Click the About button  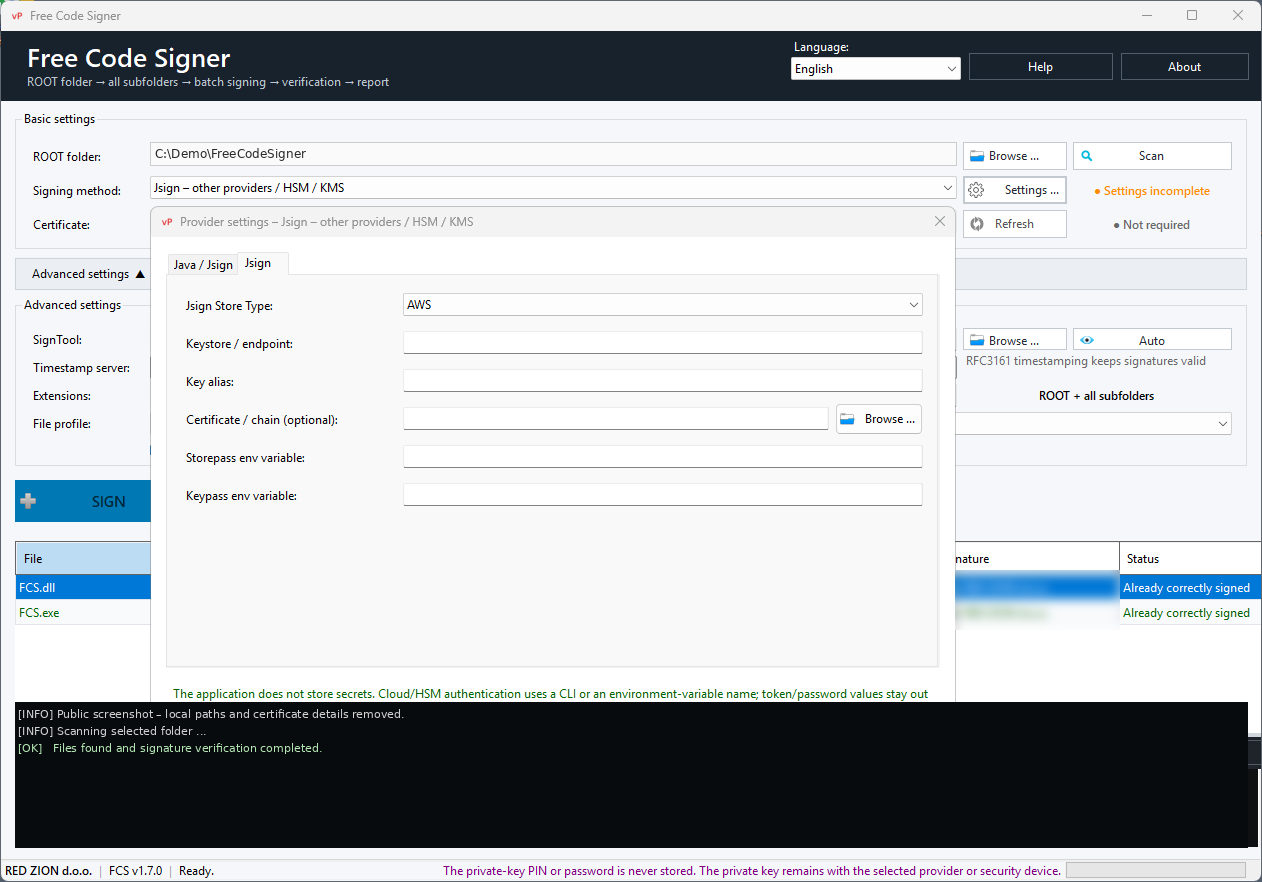pyautogui.click(x=1184, y=67)
